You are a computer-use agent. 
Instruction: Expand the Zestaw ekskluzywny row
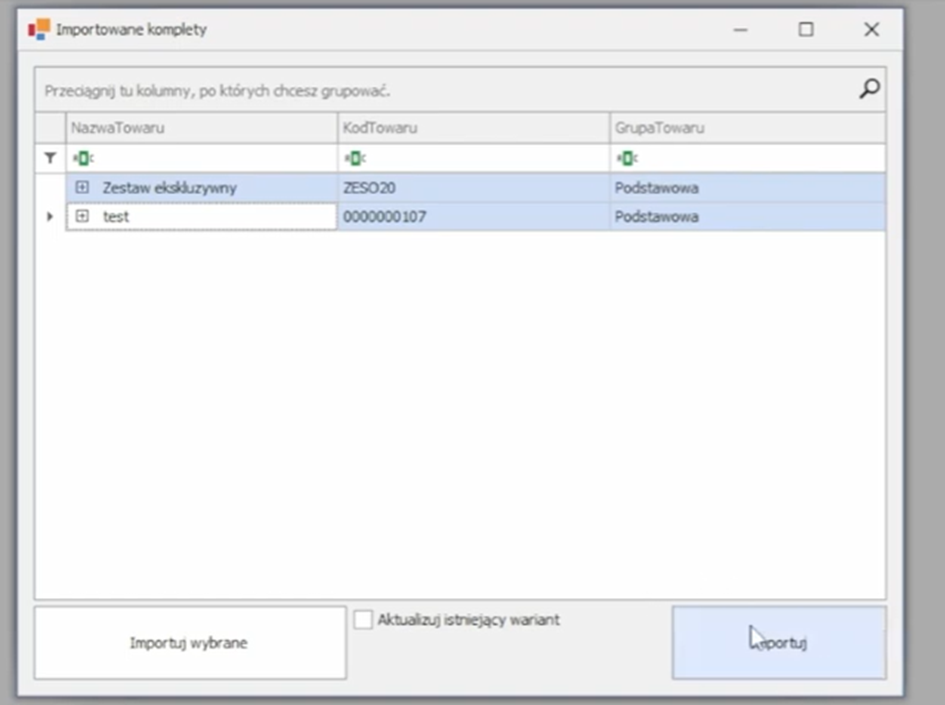83,188
